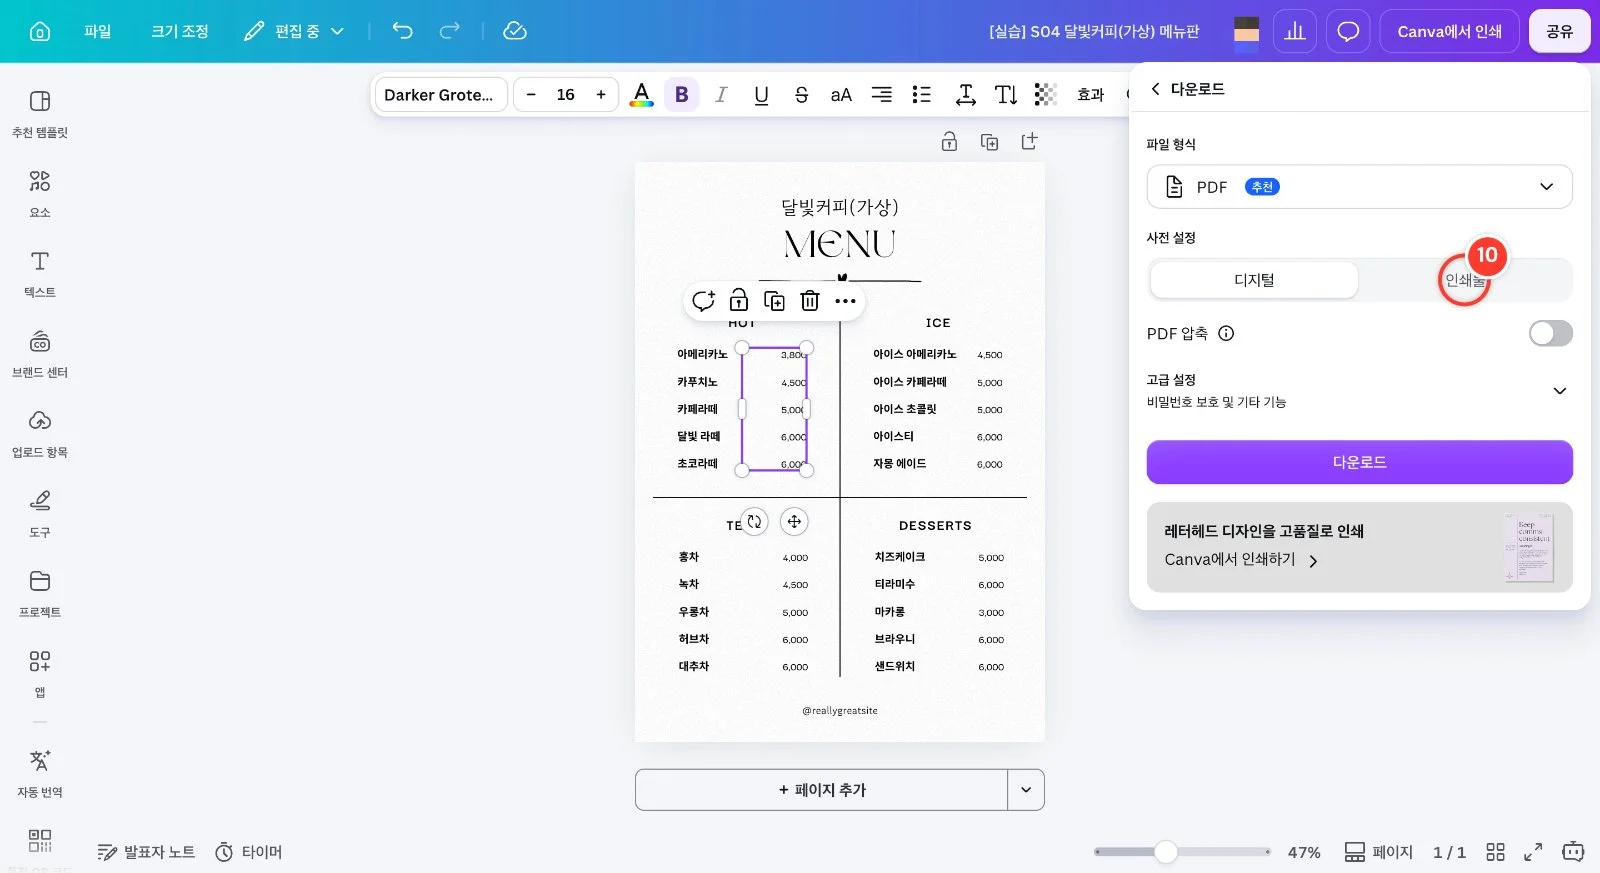Toggle the PDF 압축 switch
This screenshot has height=873, width=1600.
1550,333
